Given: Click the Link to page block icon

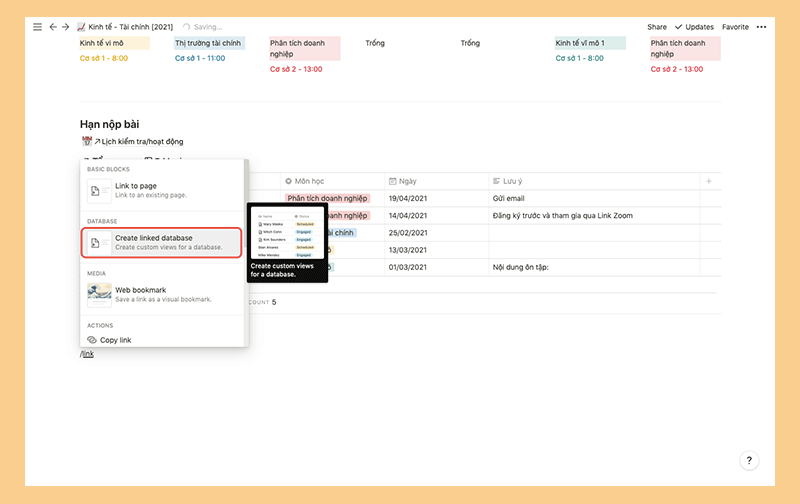Looking at the screenshot, I should 99,191.
